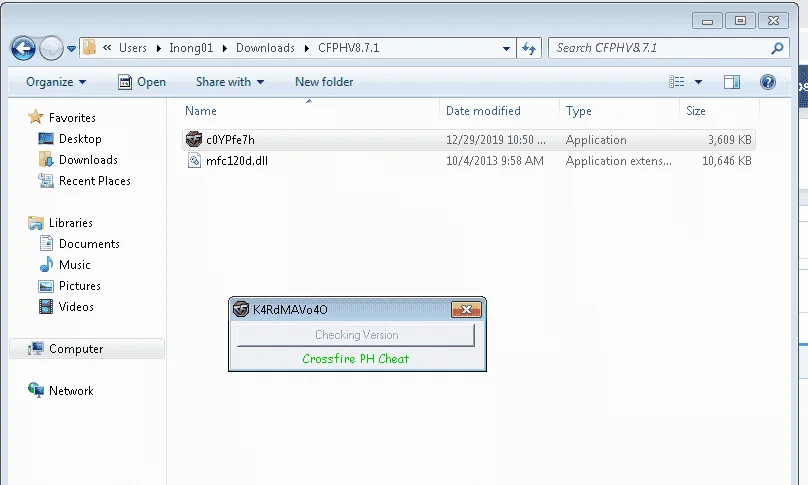Select Libraries in the navigation pane
The image size is (808, 485).
click(71, 223)
